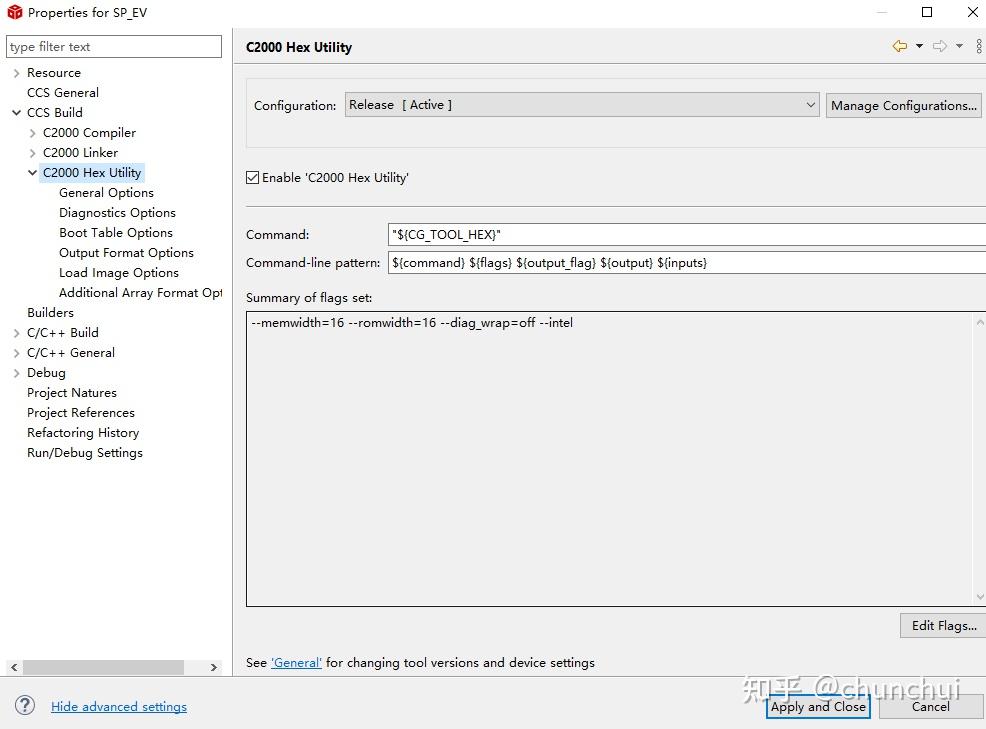Collapse the CCS Build tree node
The image size is (986, 729).
pos(16,113)
